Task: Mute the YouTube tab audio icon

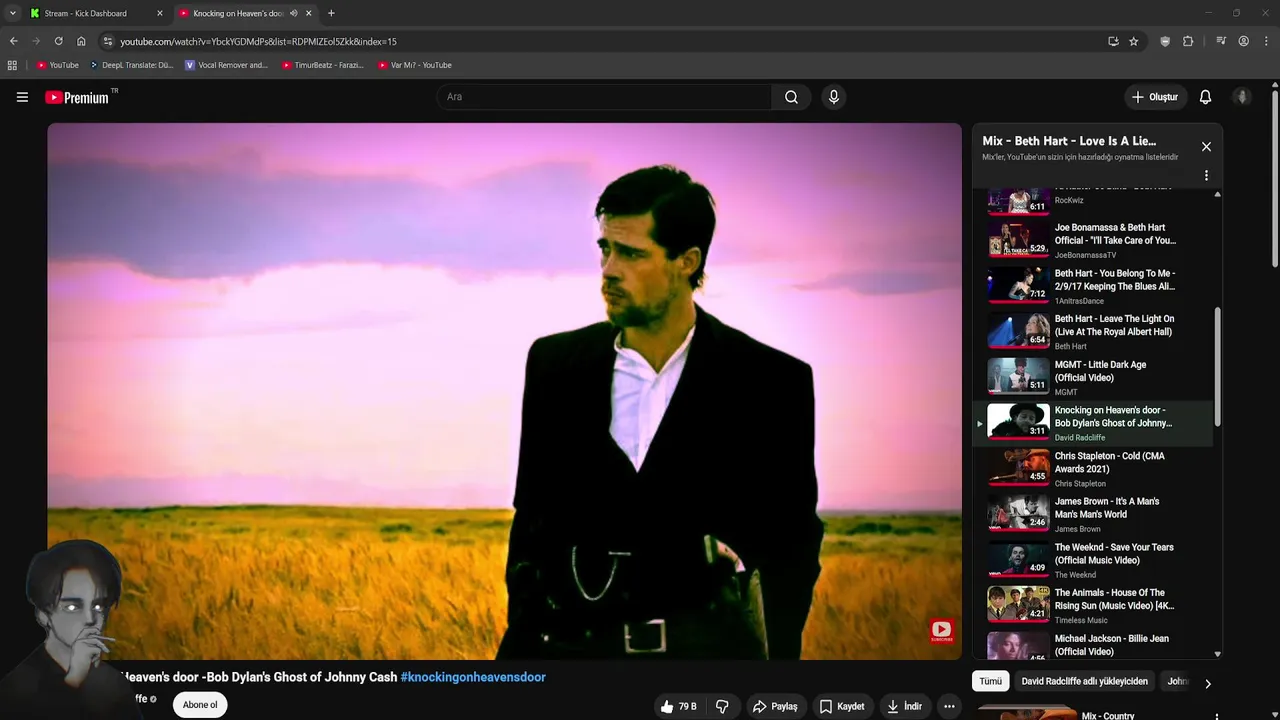Action: pyautogui.click(x=293, y=13)
